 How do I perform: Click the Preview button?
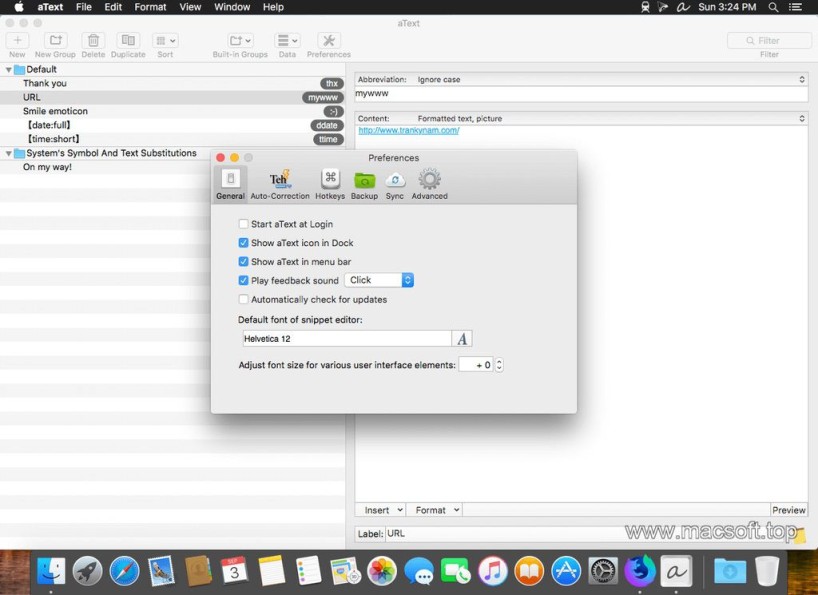(x=788, y=510)
